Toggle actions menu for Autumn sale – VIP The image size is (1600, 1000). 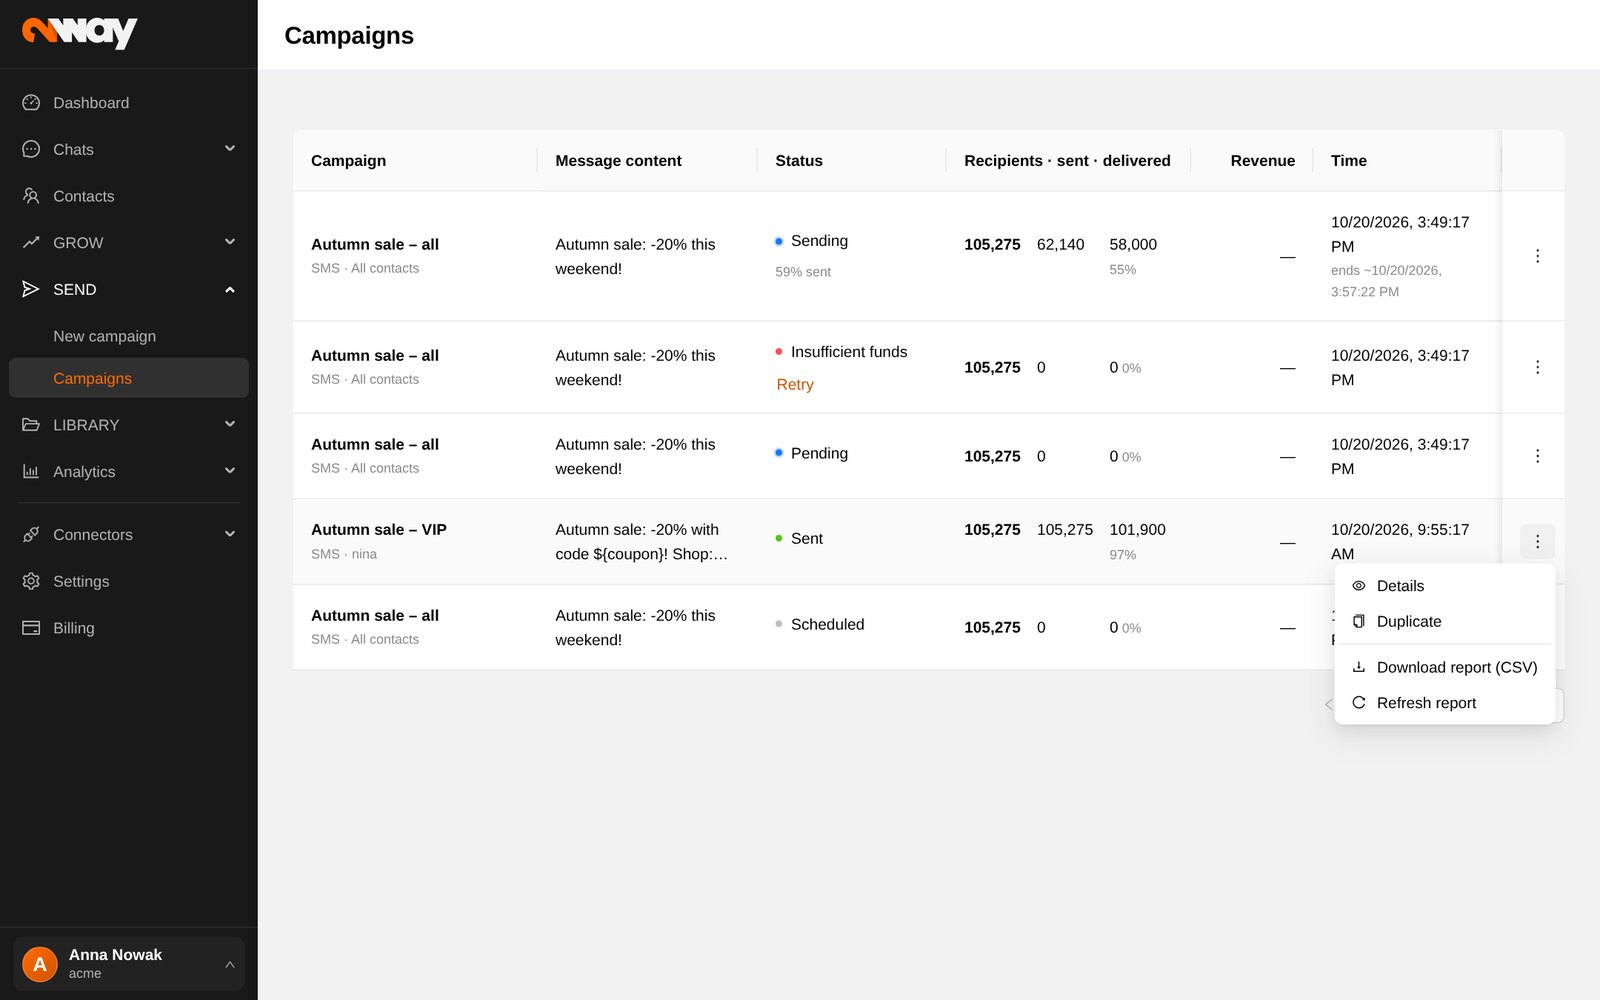[1537, 541]
